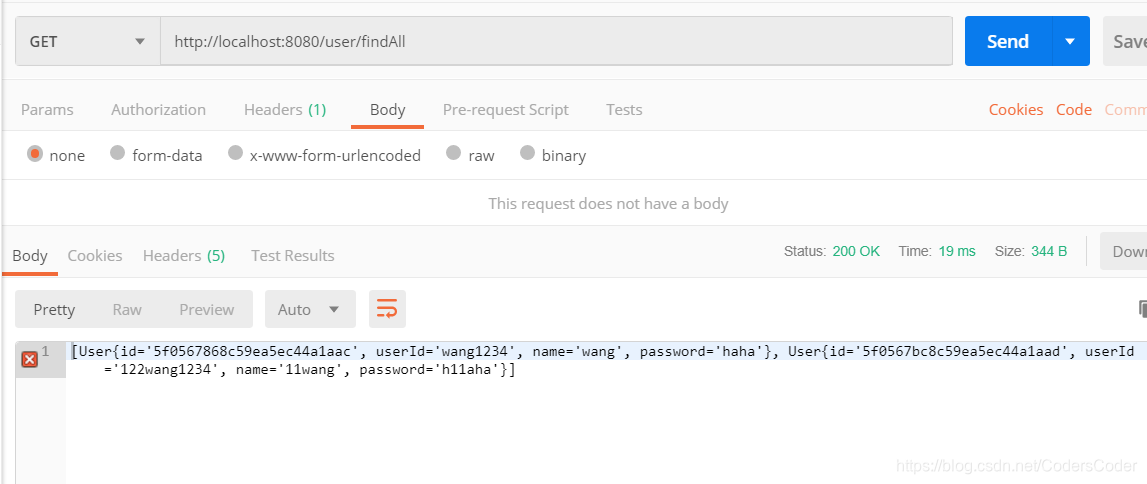
Task: Click the copy response icon at right edge
Action: 1142,309
